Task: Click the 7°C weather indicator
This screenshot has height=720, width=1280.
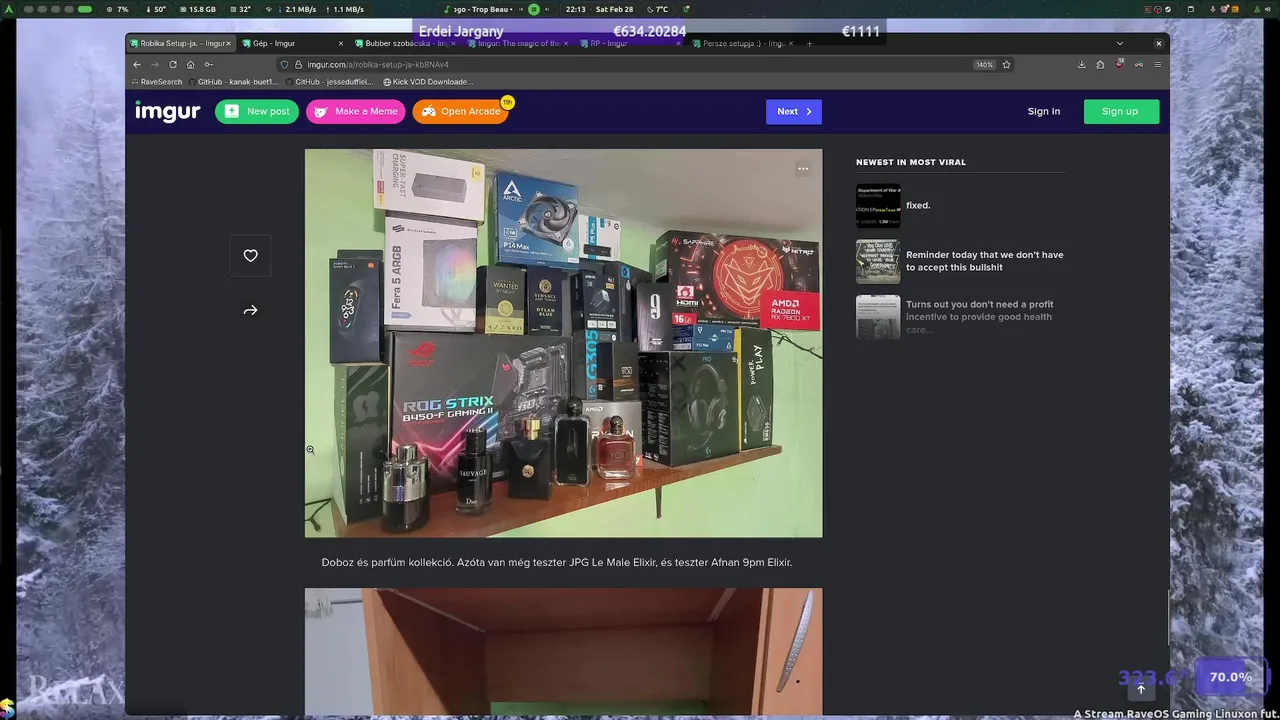Action: [x=656, y=9]
